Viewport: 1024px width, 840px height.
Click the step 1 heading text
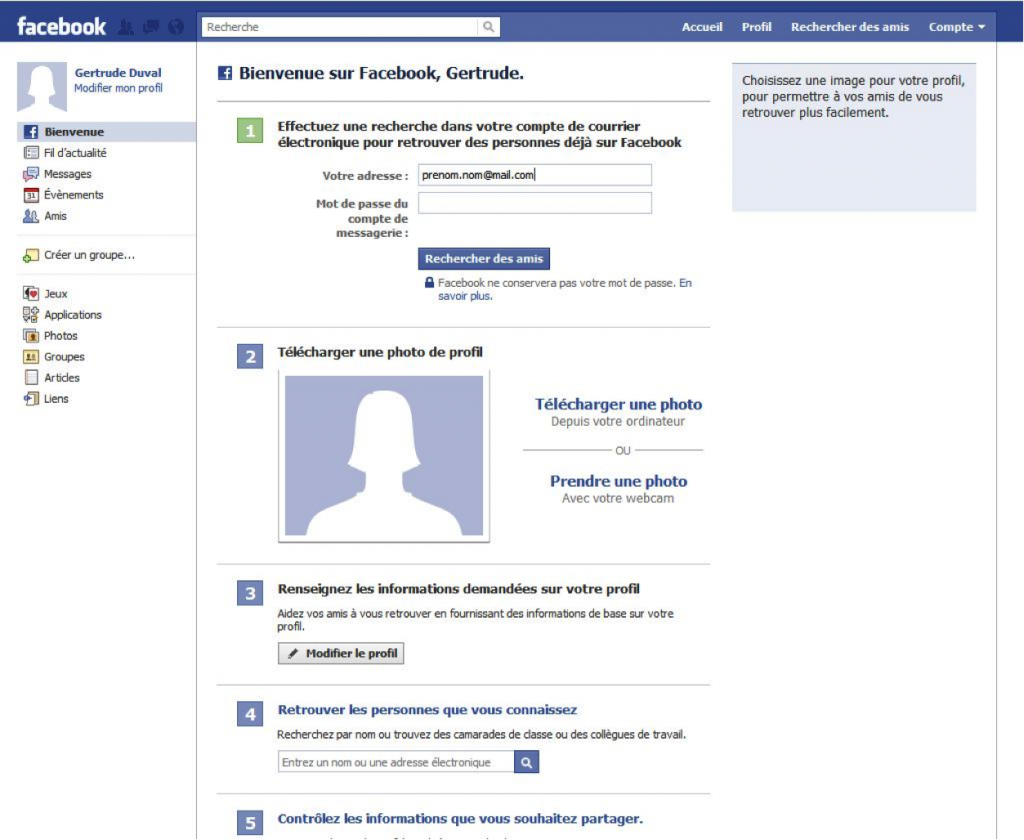pos(479,135)
